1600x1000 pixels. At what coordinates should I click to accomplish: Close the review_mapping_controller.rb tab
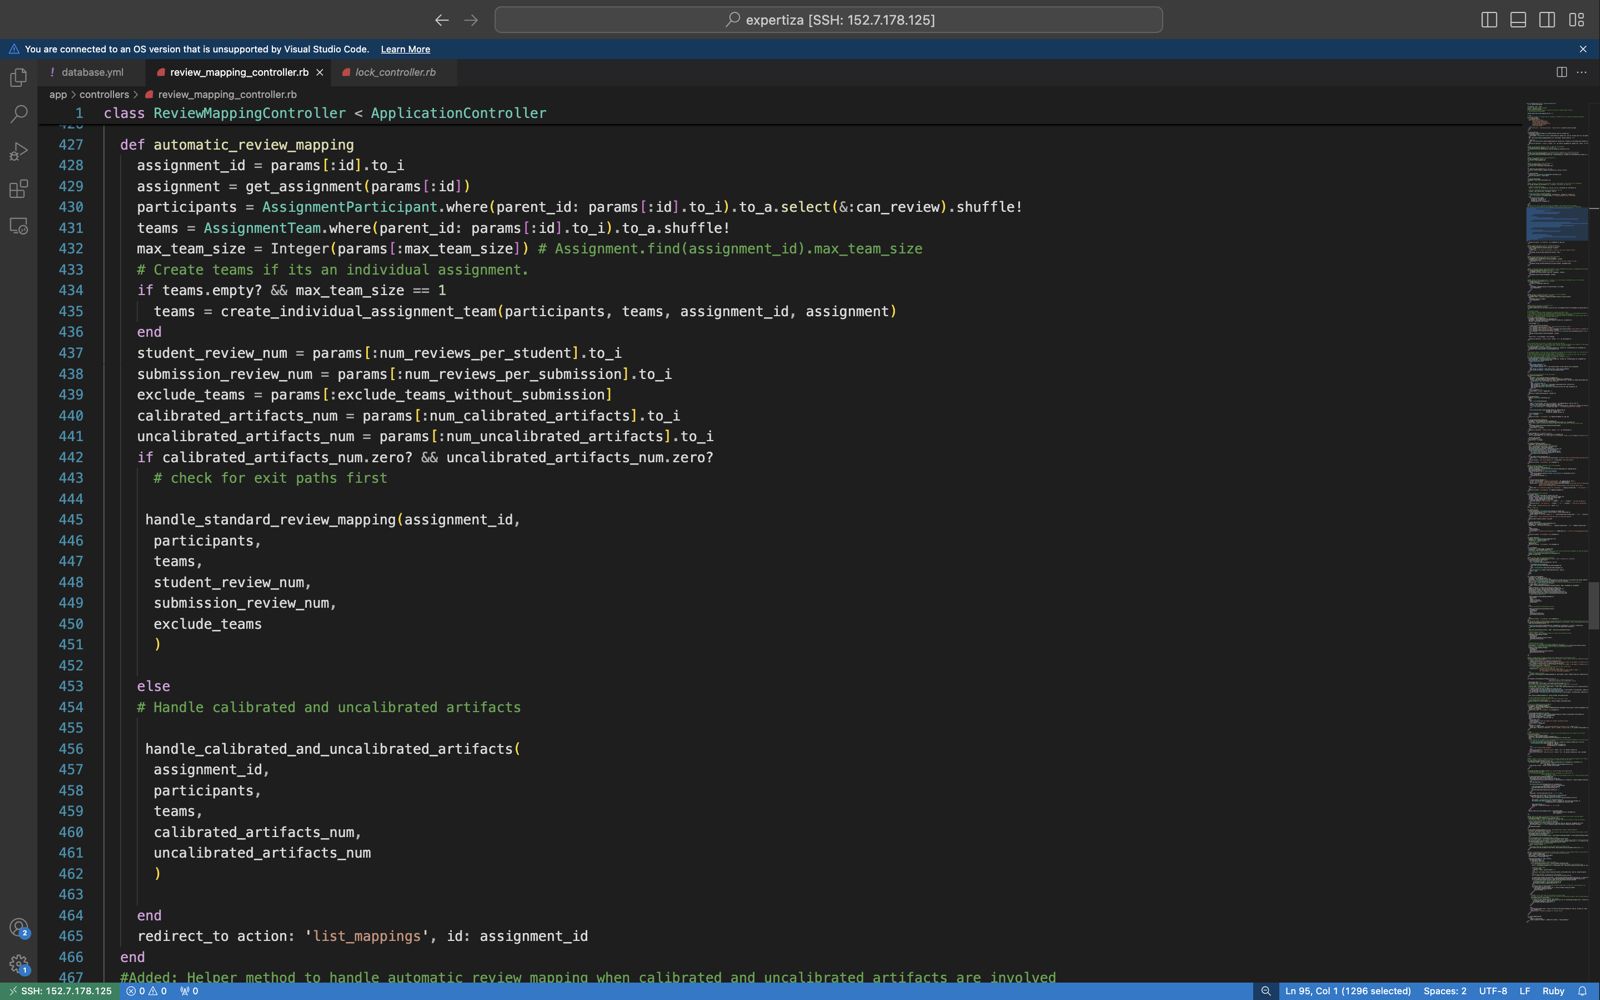coord(319,72)
